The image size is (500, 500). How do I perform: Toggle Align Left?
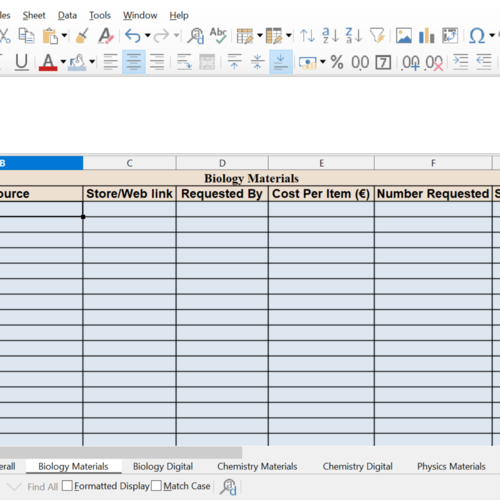[110, 62]
